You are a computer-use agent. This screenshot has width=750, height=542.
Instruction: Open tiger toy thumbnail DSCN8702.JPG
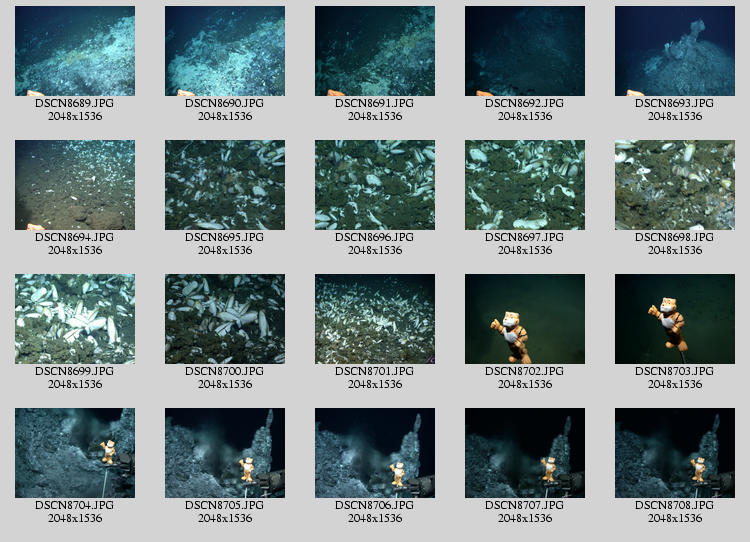[525, 319]
